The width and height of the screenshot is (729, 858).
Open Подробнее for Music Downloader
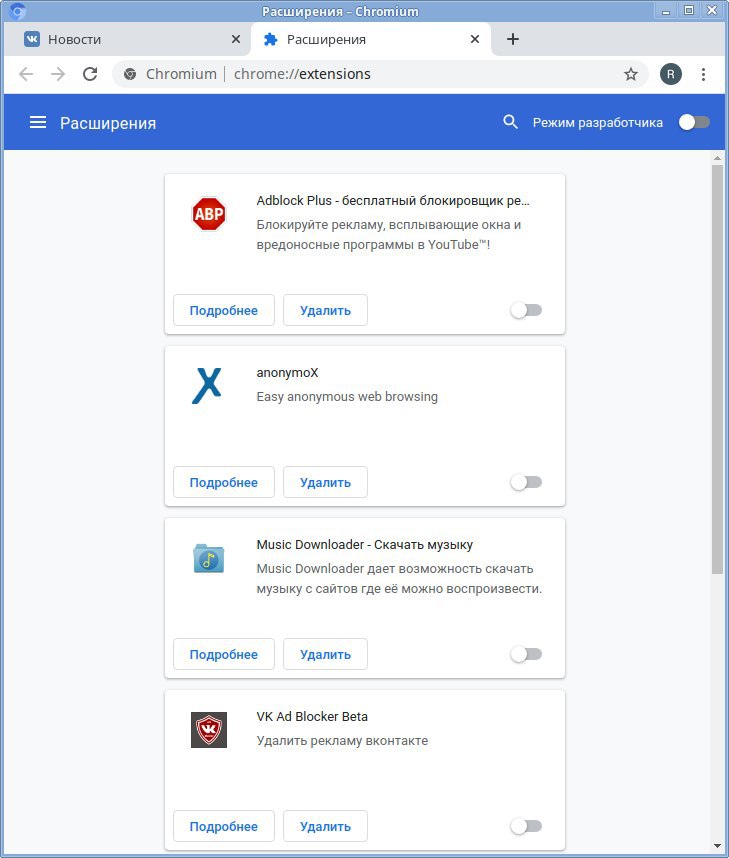(224, 654)
